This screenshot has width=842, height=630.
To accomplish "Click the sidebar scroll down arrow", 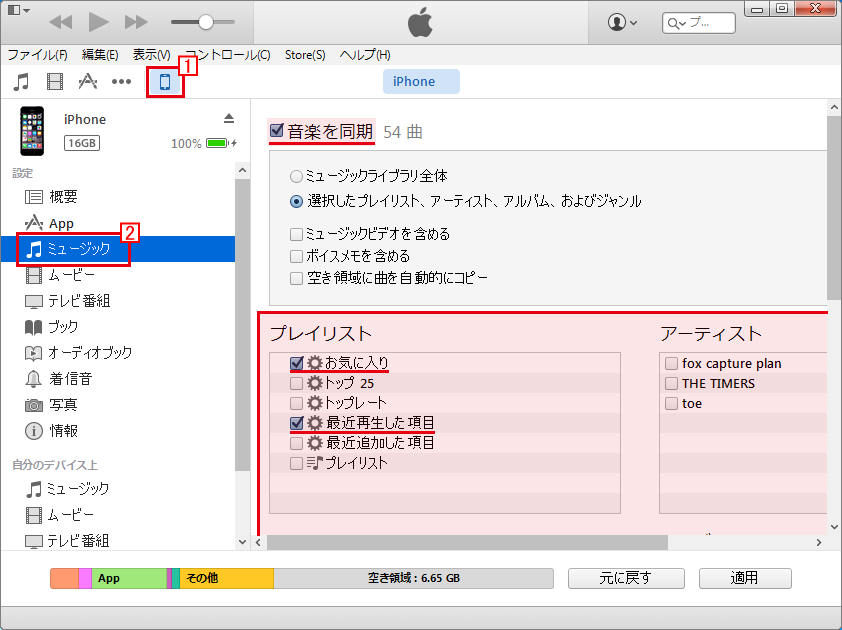I will pos(242,542).
